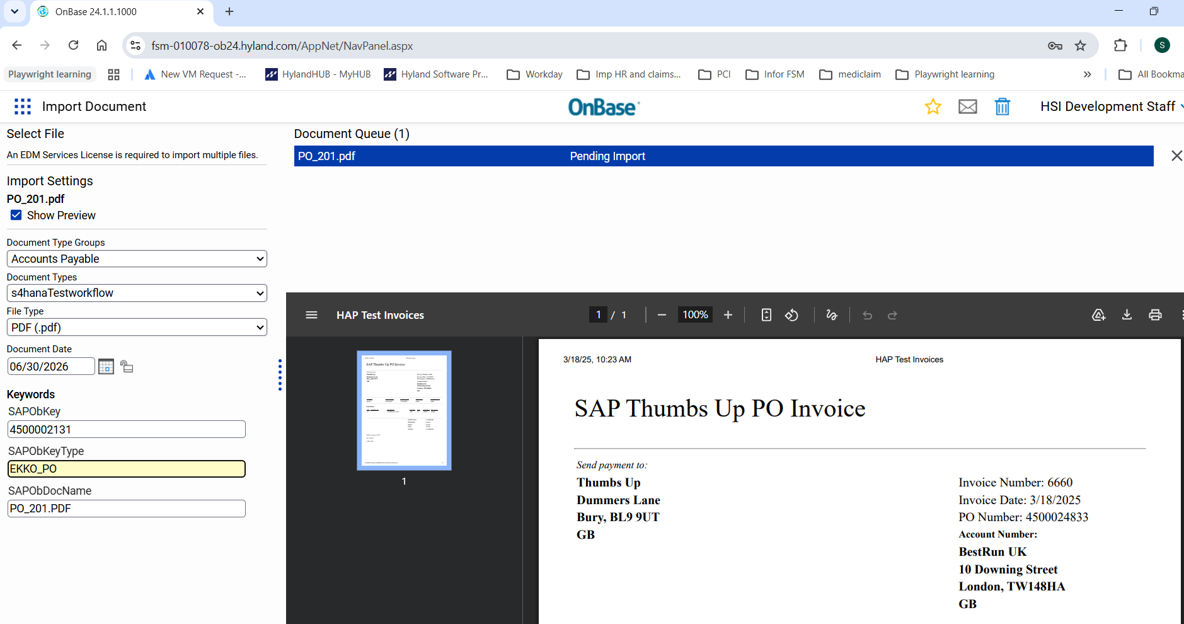1184x624 pixels.
Task: Open the tab search dropdown arrow
Action: 14,11
